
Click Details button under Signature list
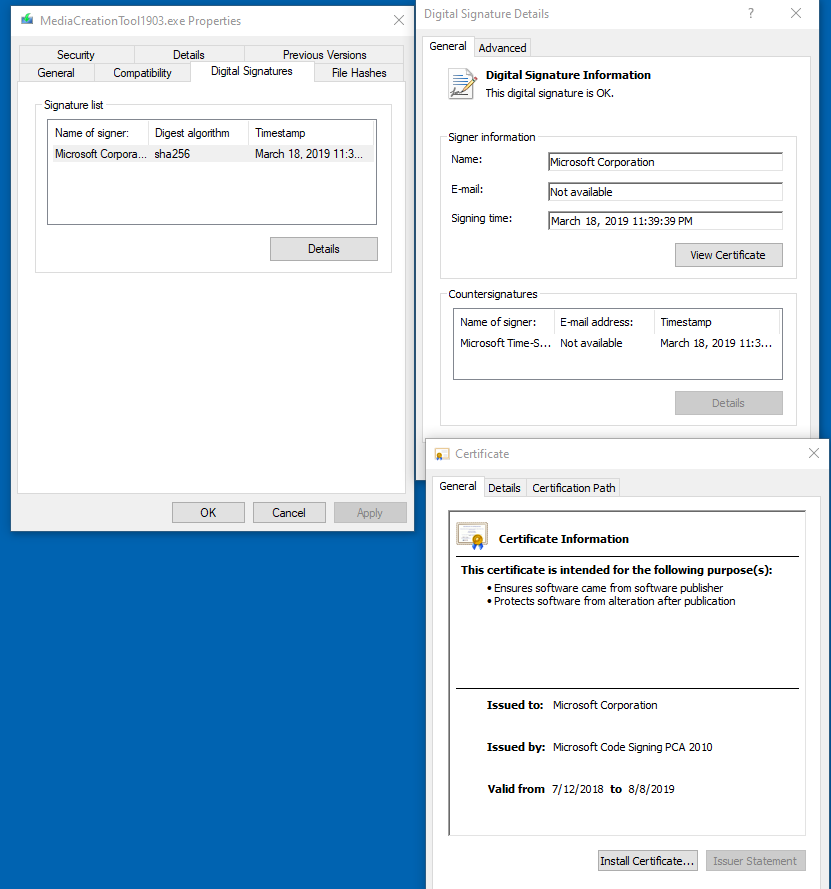click(x=324, y=249)
